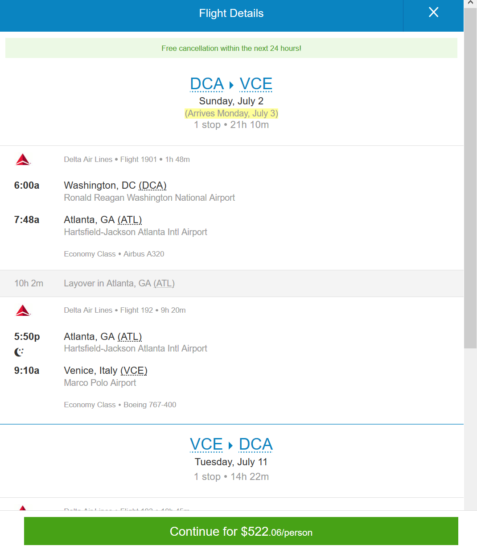Click the (ATL) abbreviation at the 7:48a arrival

tap(130, 220)
